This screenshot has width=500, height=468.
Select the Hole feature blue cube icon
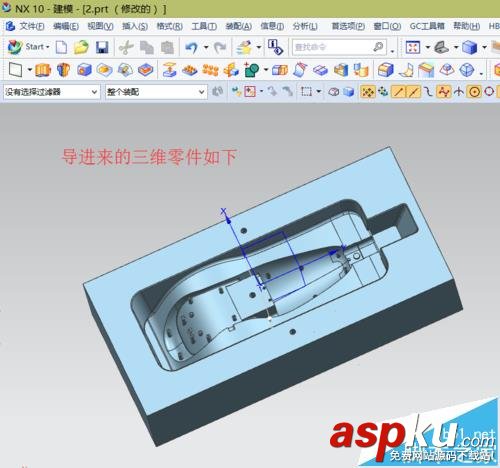tap(84, 70)
